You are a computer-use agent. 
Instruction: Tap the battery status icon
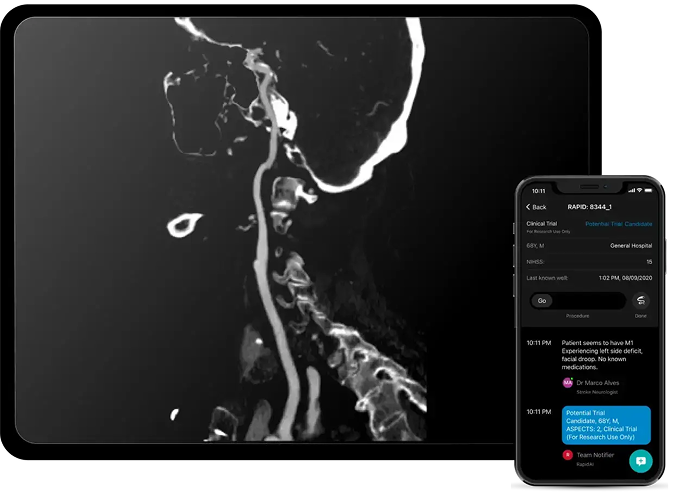648,190
